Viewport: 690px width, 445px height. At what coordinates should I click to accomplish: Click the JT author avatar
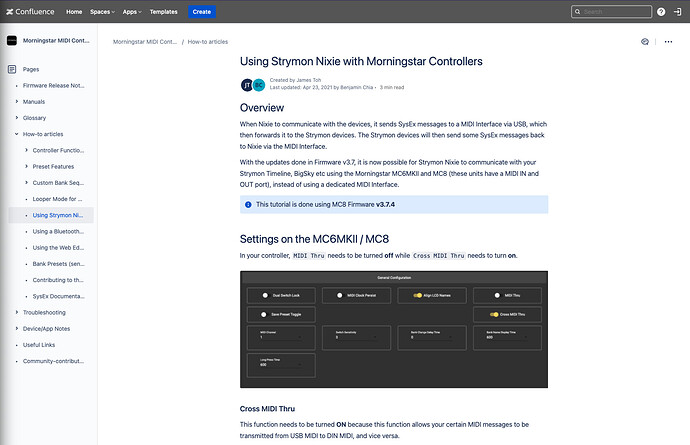246,85
